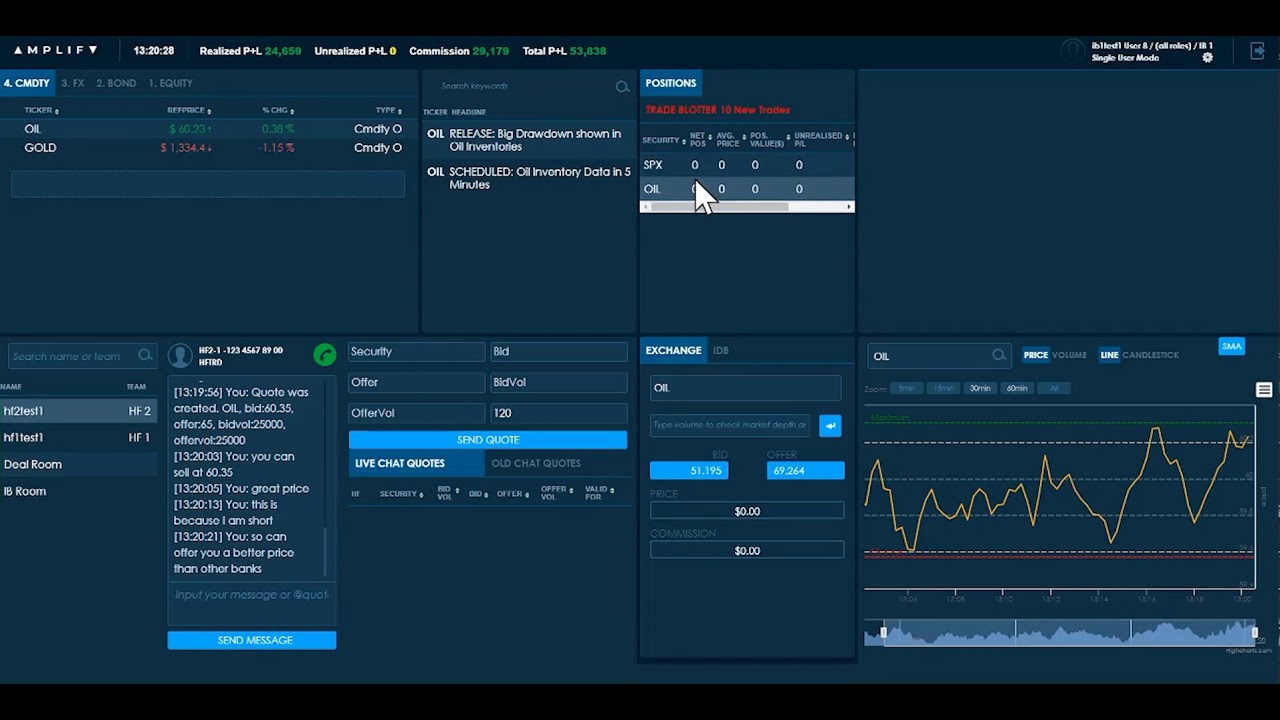Click the chart navigator left handle
Viewport: 1280px width, 720px height.
point(883,632)
